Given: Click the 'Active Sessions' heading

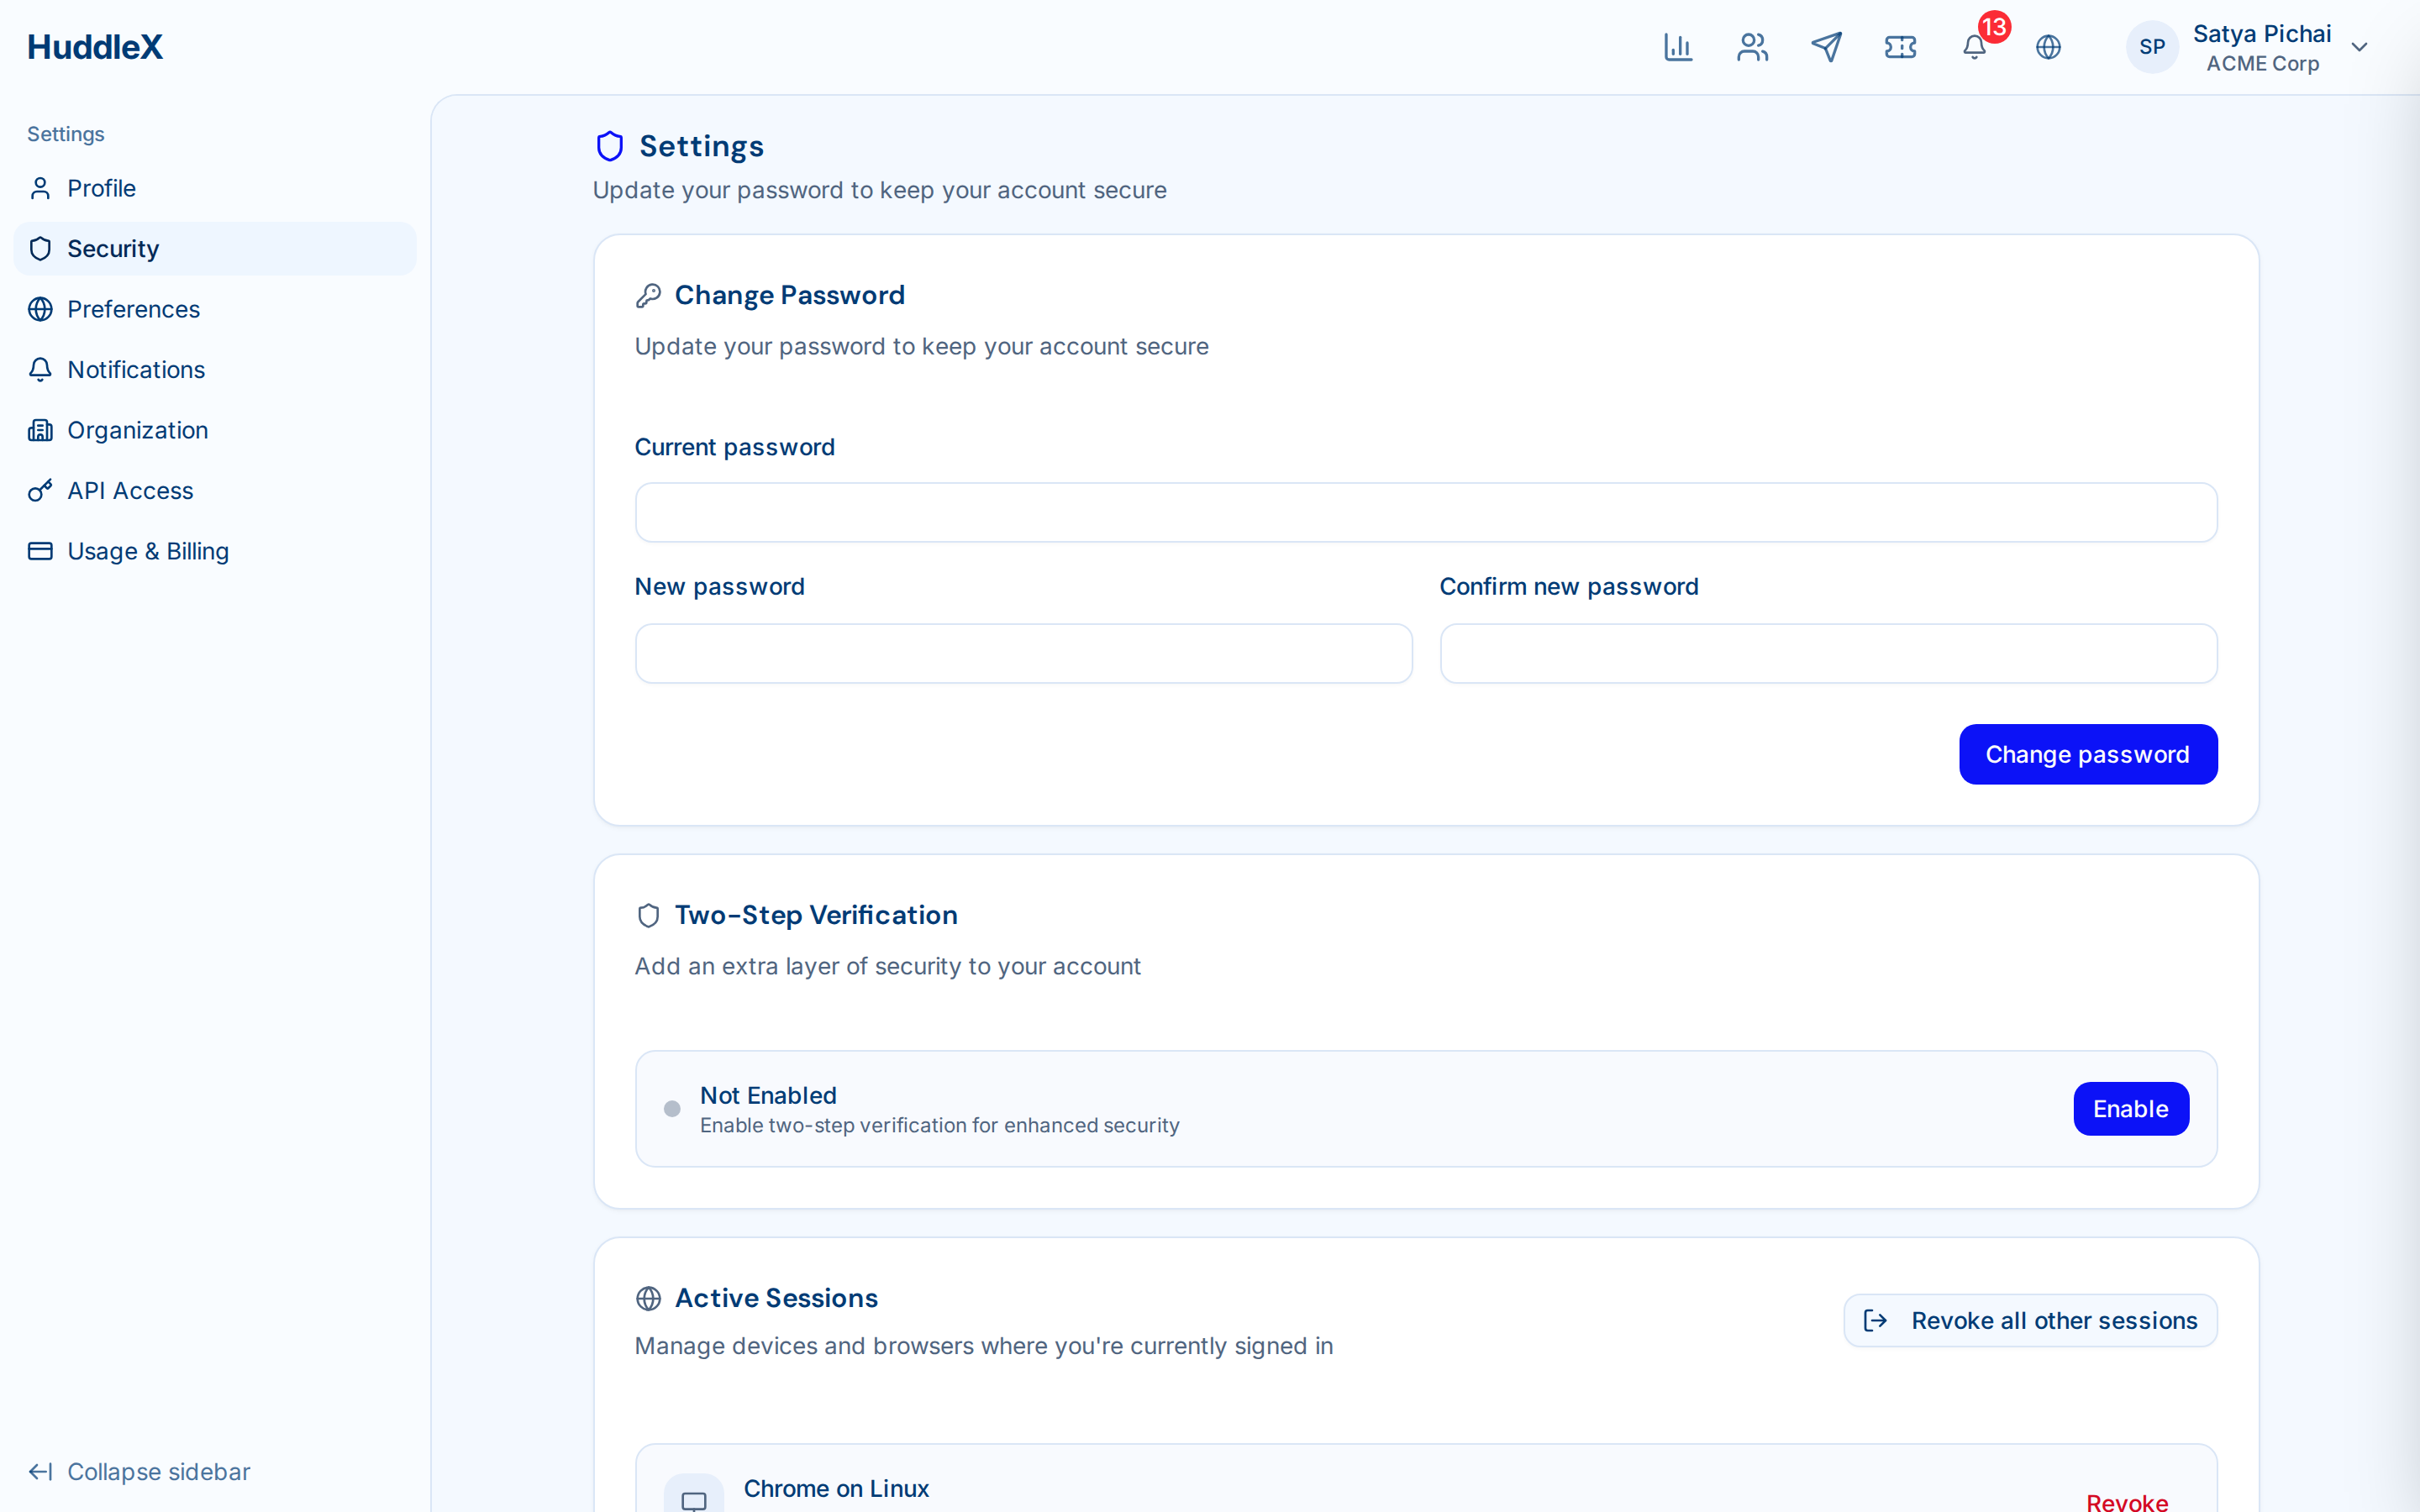Looking at the screenshot, I should [x=776, y=1298].
